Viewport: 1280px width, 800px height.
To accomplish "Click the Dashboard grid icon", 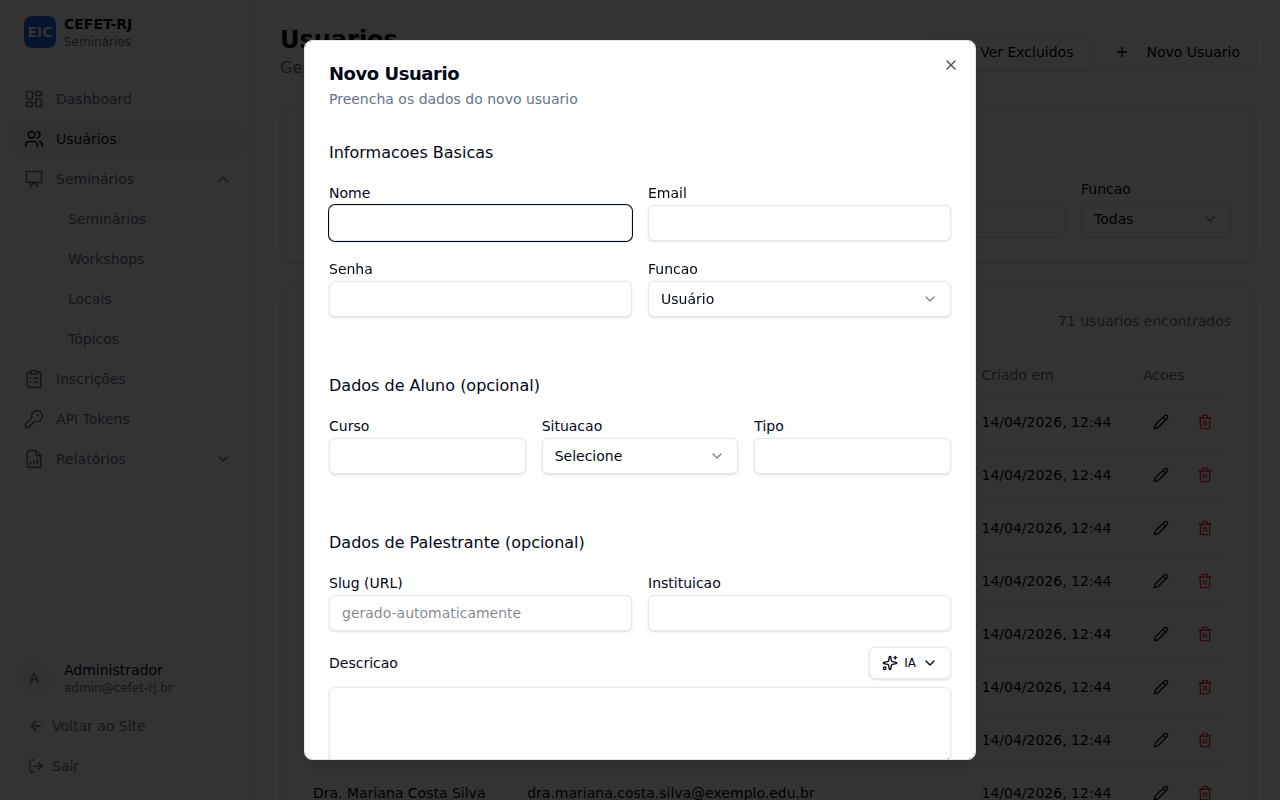I will [34, 99].
